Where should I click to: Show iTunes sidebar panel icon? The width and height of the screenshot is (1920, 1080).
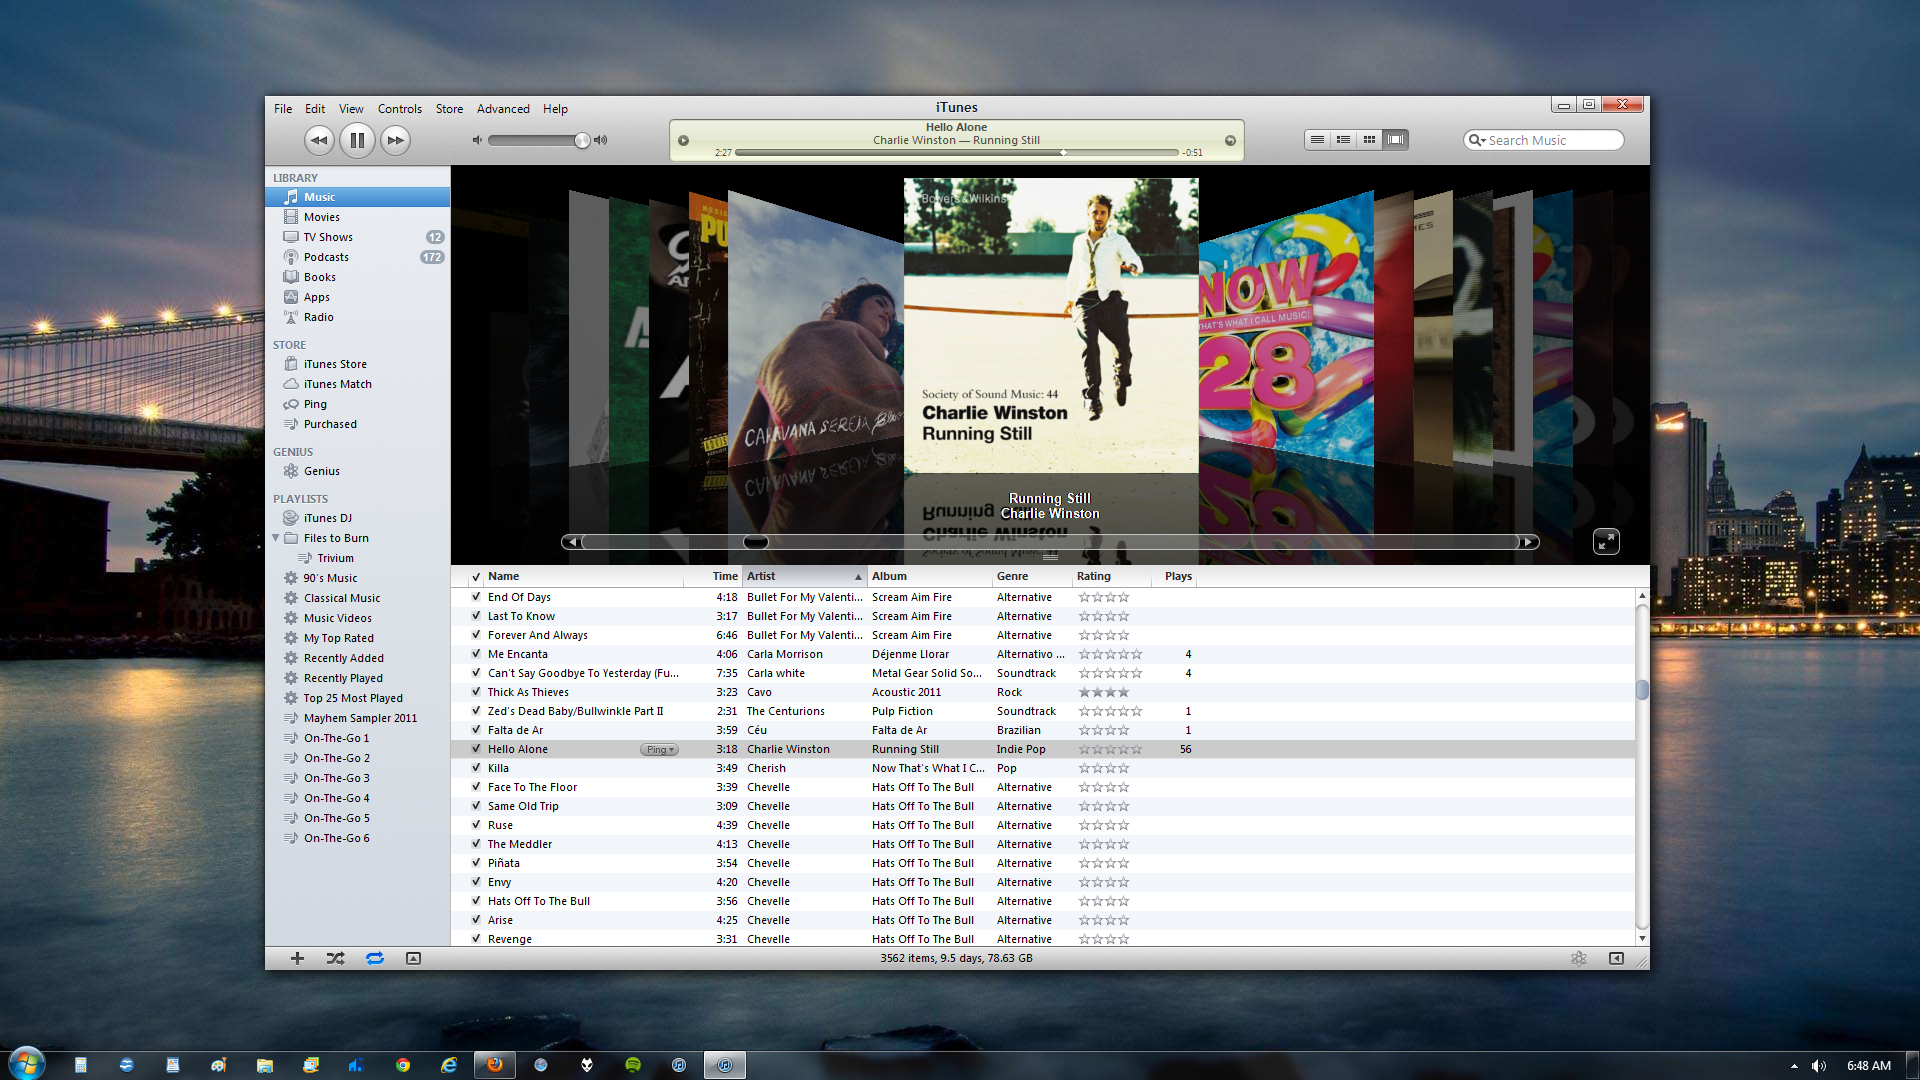click(1616, 958)
